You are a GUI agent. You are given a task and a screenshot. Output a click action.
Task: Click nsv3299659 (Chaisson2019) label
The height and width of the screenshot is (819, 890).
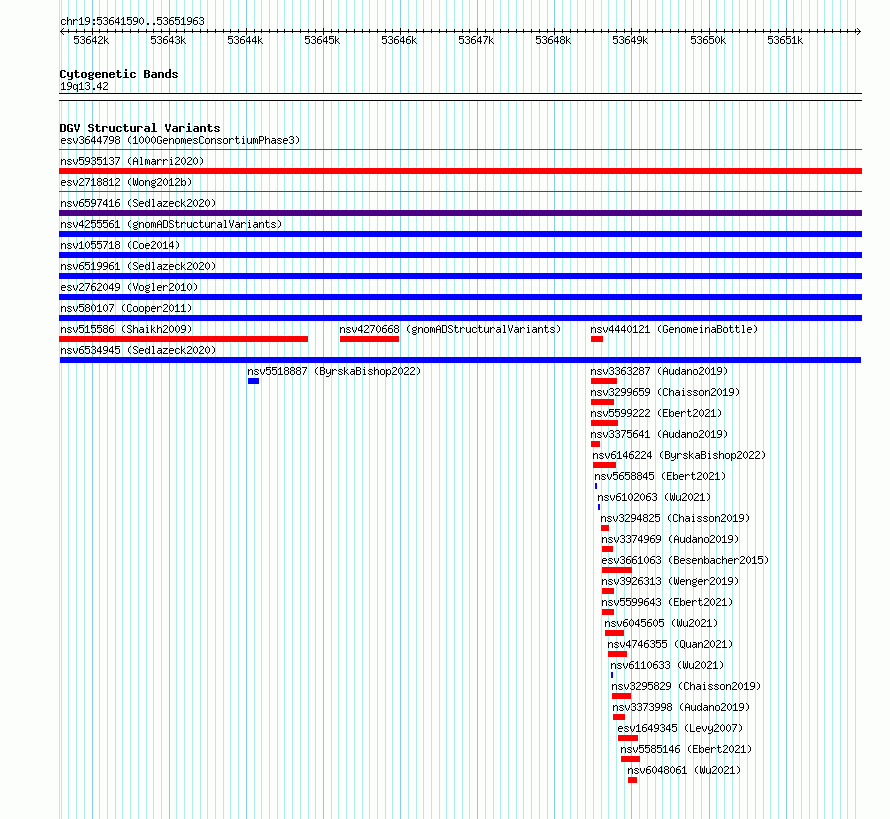coord(665,392)
